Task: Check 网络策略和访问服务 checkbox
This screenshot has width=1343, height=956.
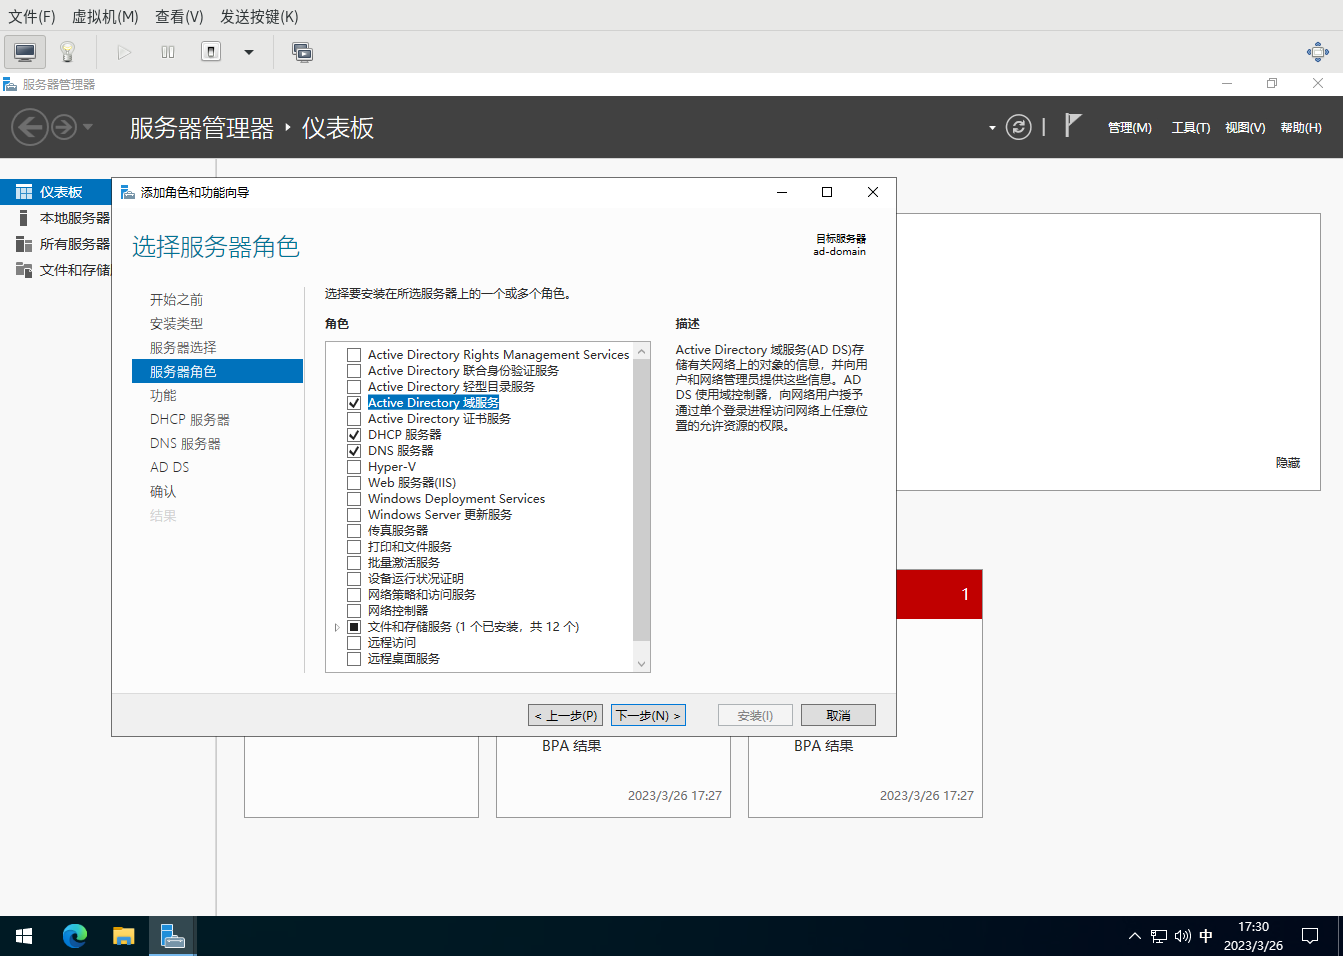Action: 354,595
